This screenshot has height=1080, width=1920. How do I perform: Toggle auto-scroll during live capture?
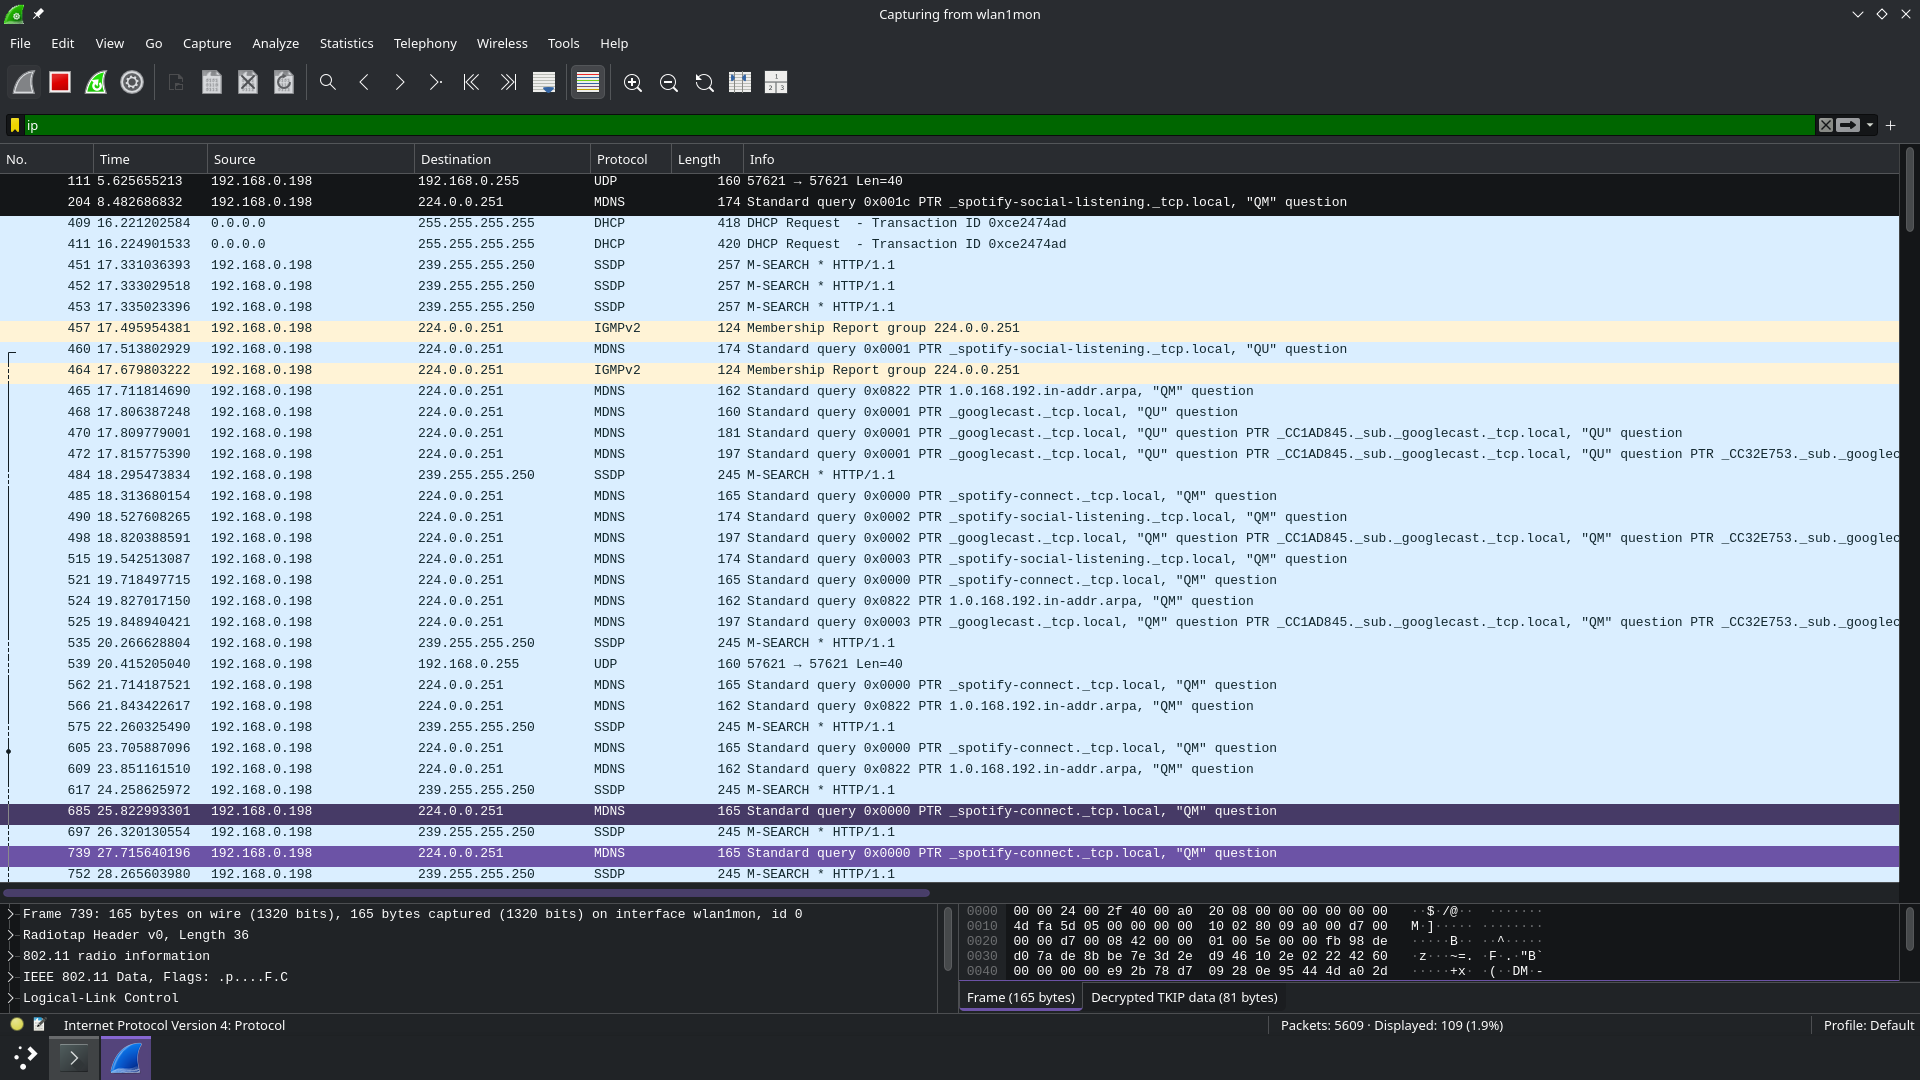pyautogui.click(x=544, y=83)
